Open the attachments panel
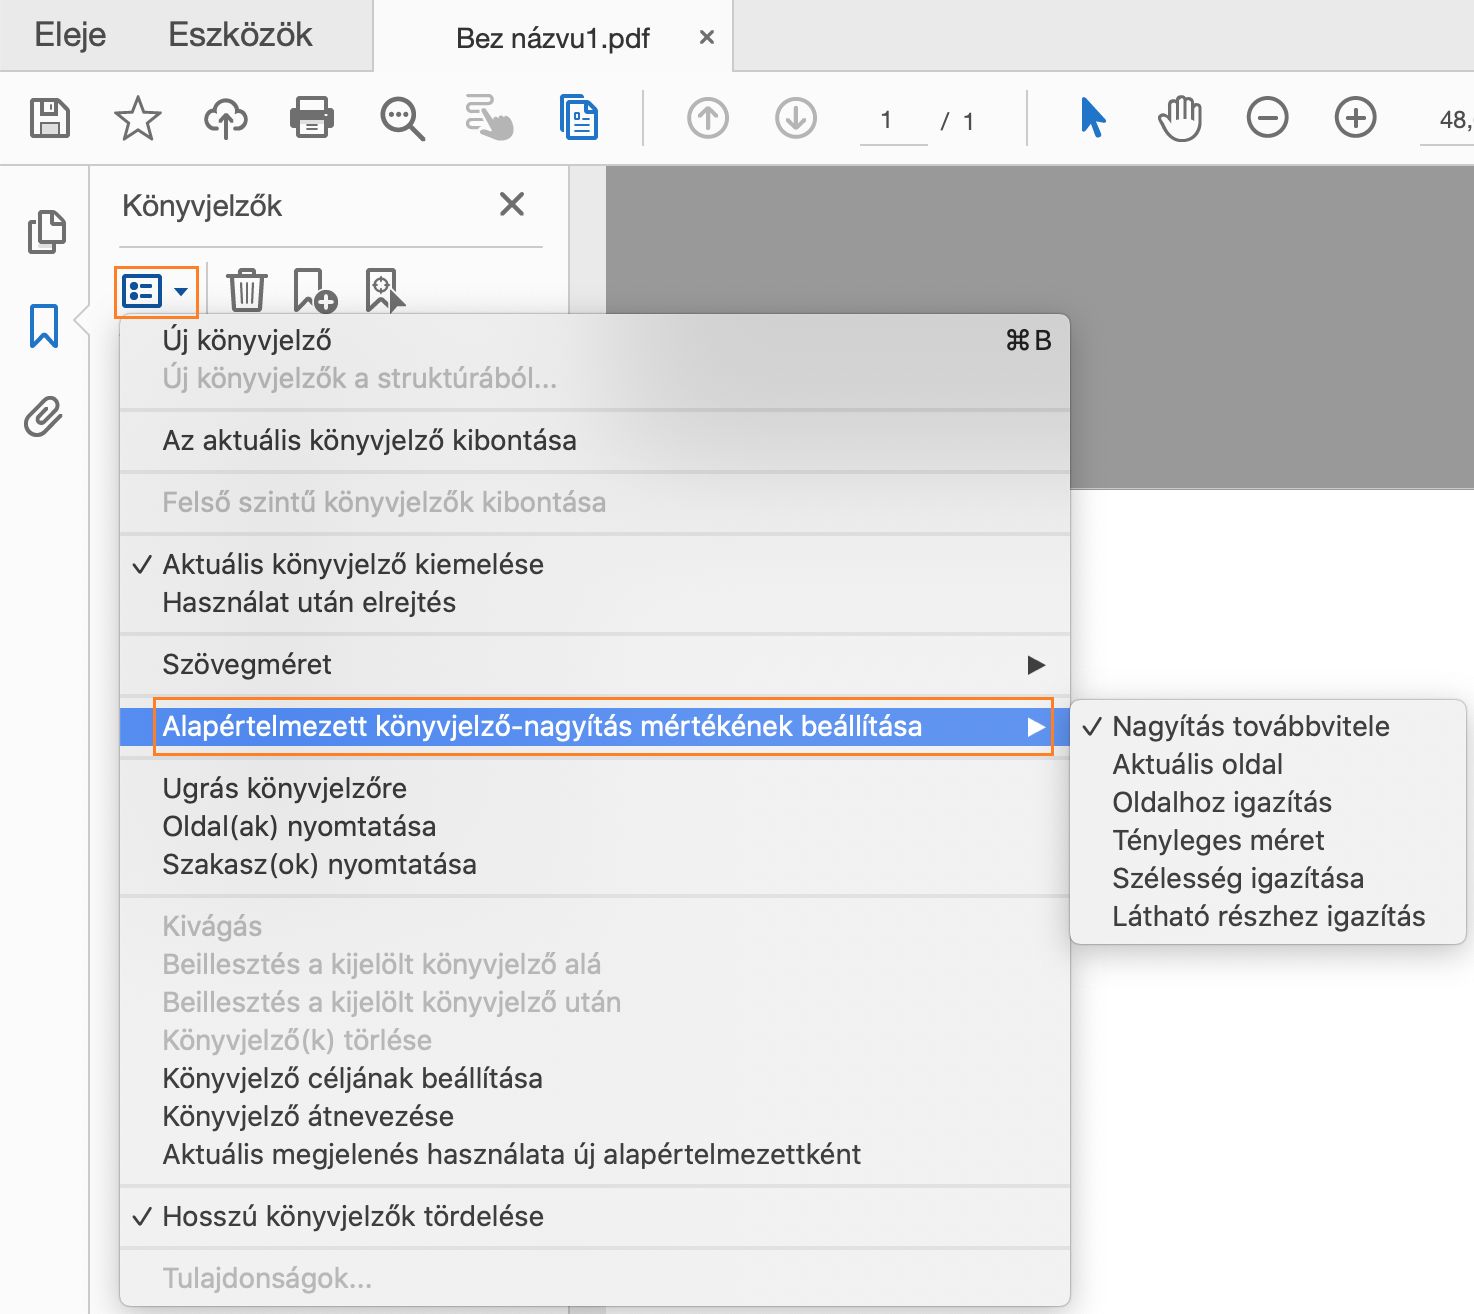The image size is (1474, 1314). click(x=41, y=416)
